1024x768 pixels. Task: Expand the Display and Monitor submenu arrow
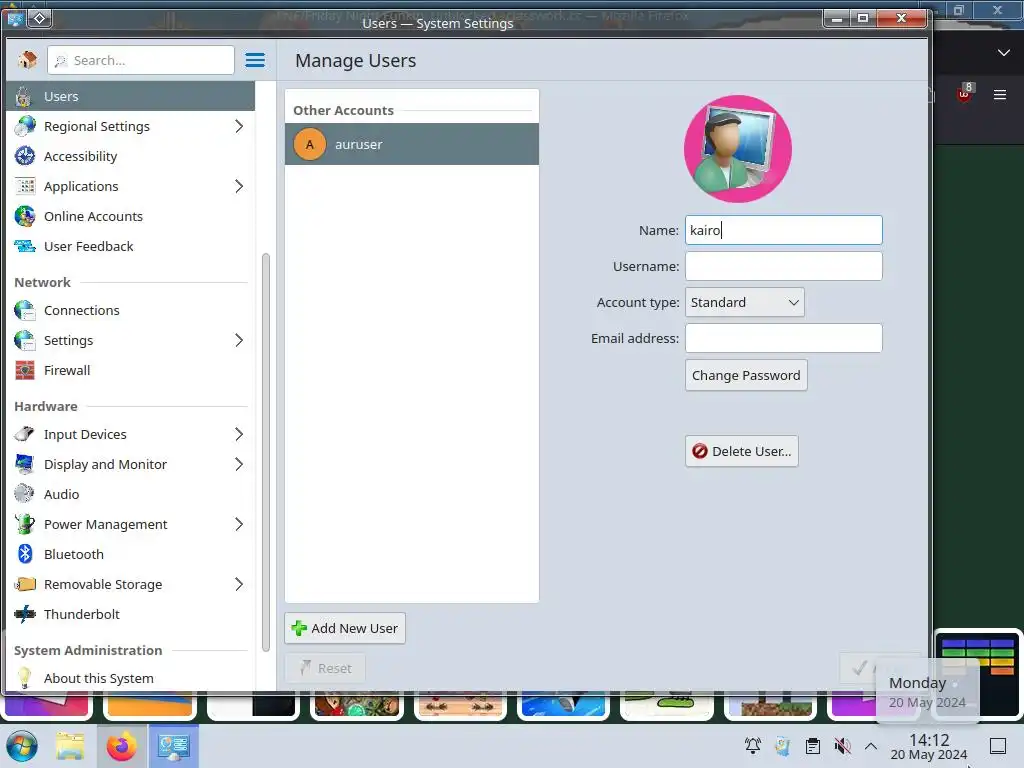(239, 464)
